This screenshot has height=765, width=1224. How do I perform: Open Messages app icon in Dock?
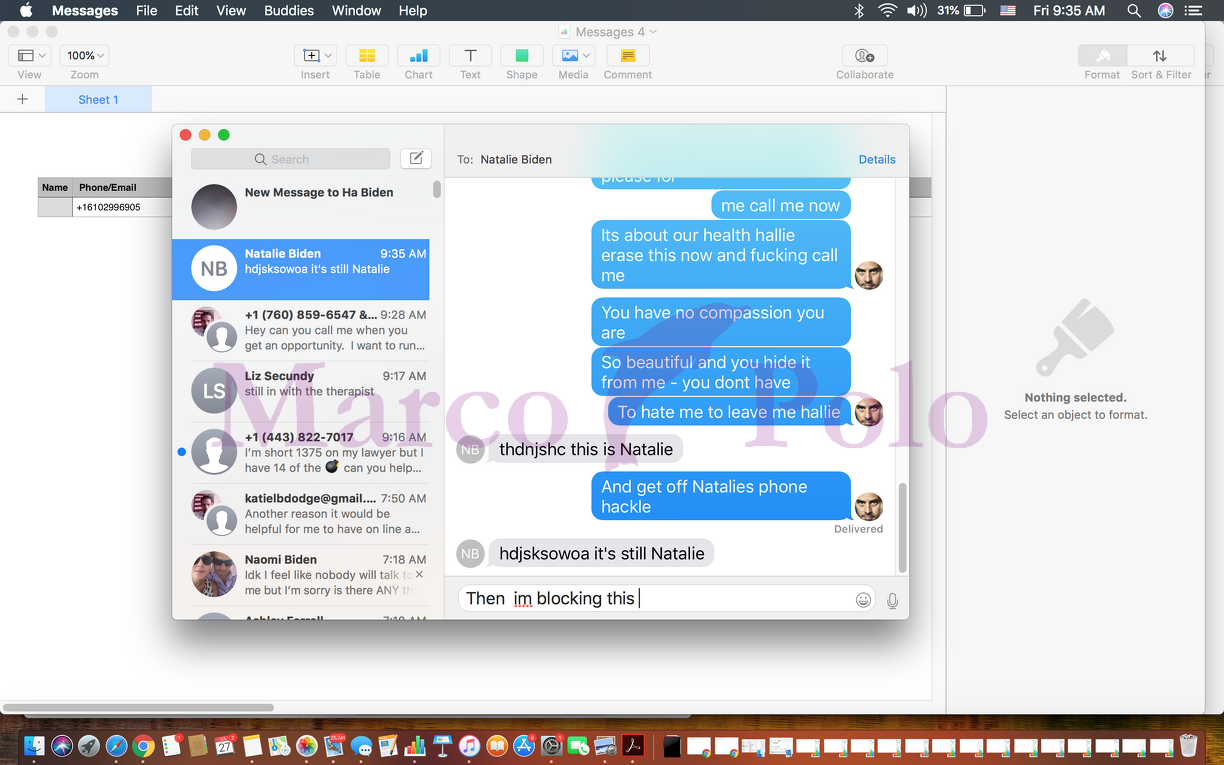click(361, 746)
